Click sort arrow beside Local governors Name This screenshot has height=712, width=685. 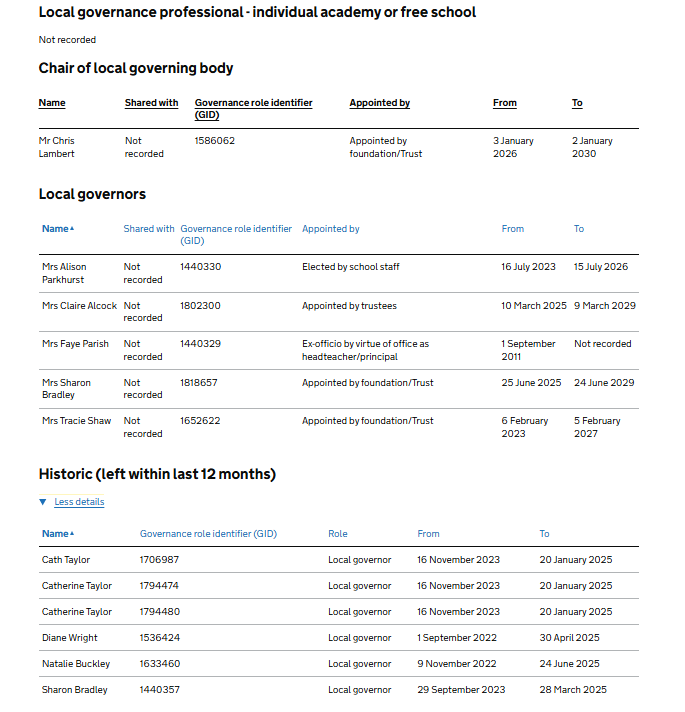pyautogui.click(x=72, y=229)
